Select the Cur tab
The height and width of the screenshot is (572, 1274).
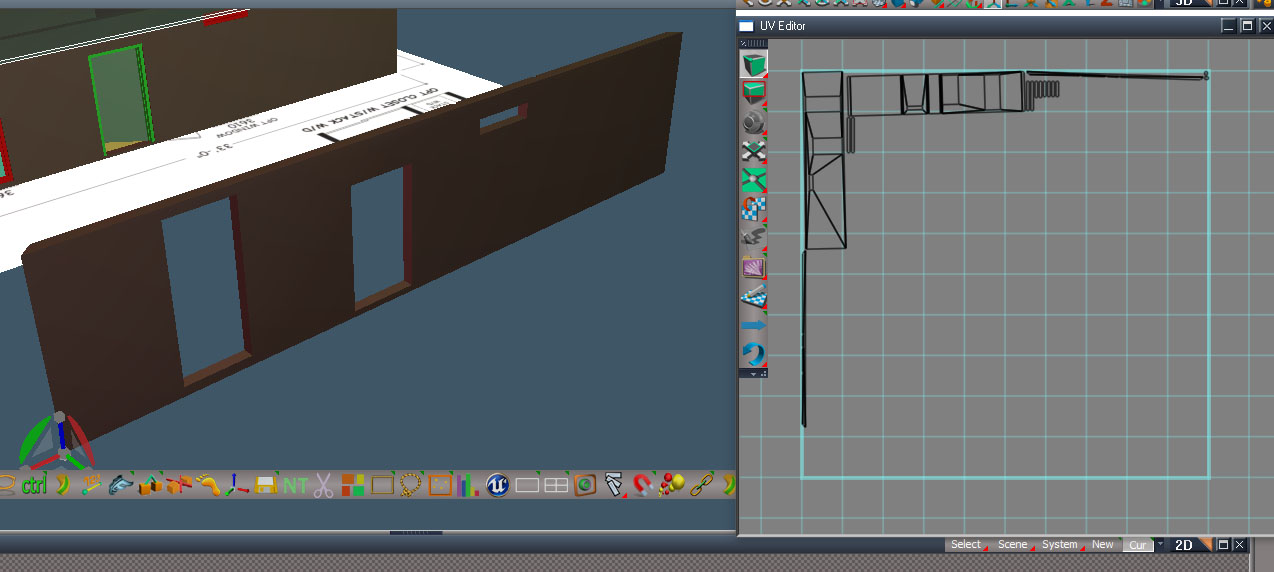(x=1138, y=545)
